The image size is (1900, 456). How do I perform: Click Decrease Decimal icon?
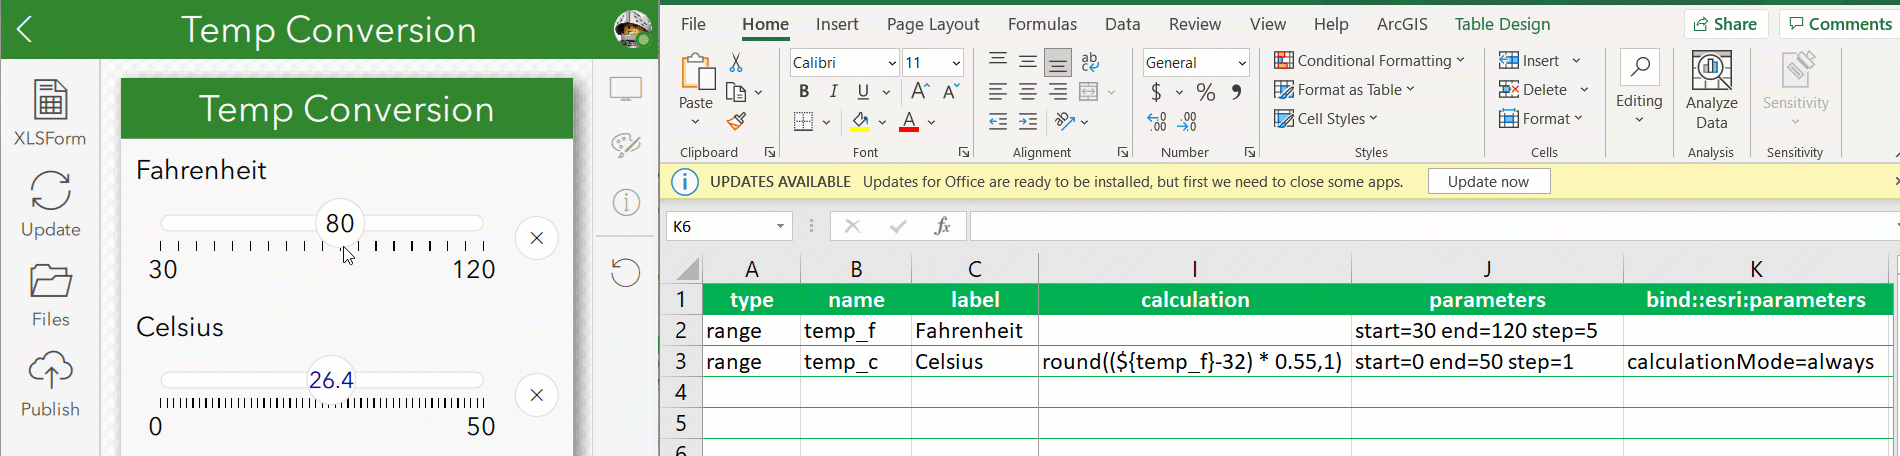point(1188,122)
